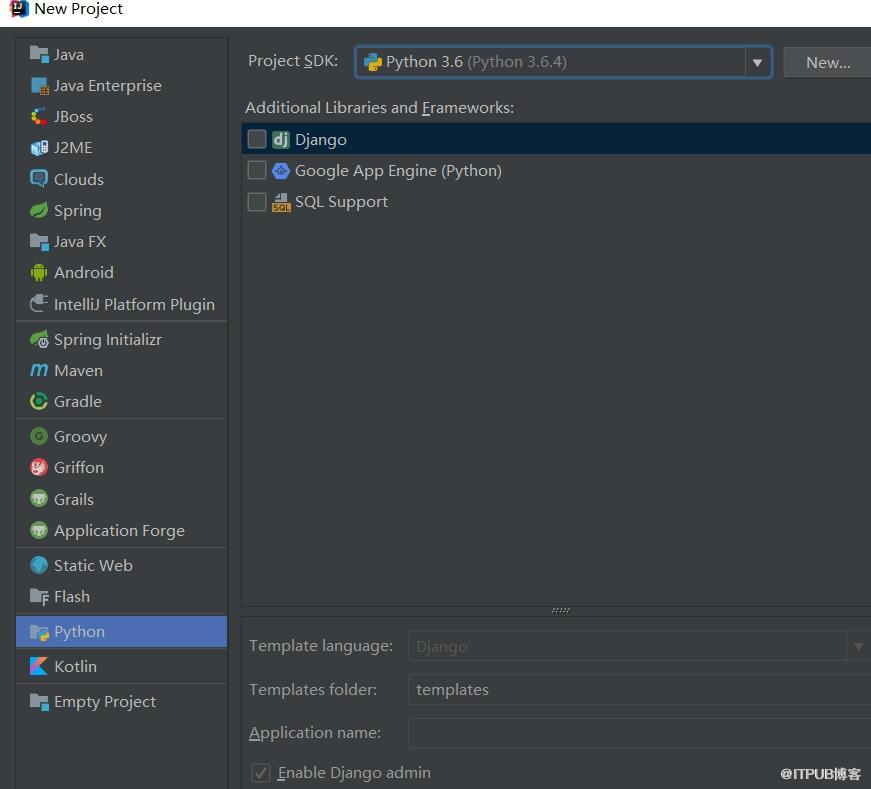This screenshot has width=871, height=789.
Task: Select the Spring leaf icon
Action: 39,210
